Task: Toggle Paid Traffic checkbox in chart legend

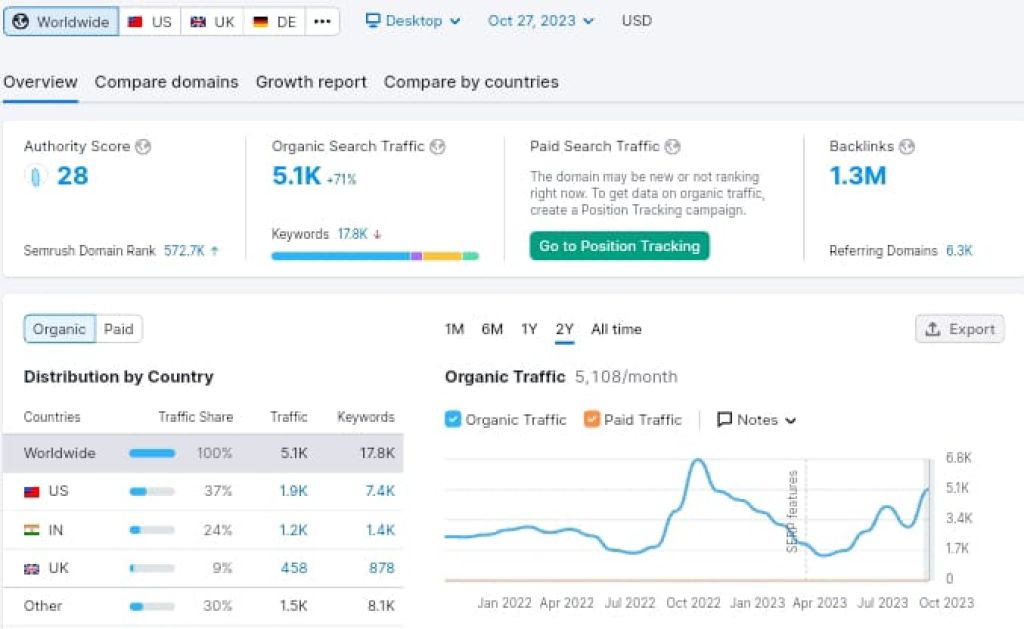Action: tap(592, 419)
